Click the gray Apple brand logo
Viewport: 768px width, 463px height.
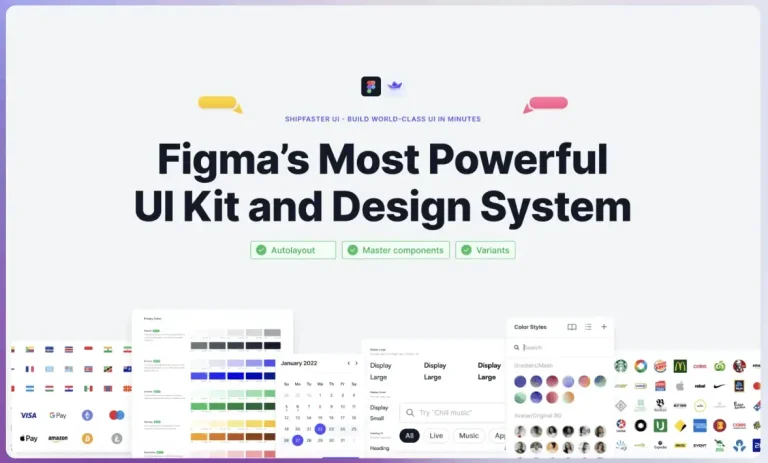[x=680, y=386]
